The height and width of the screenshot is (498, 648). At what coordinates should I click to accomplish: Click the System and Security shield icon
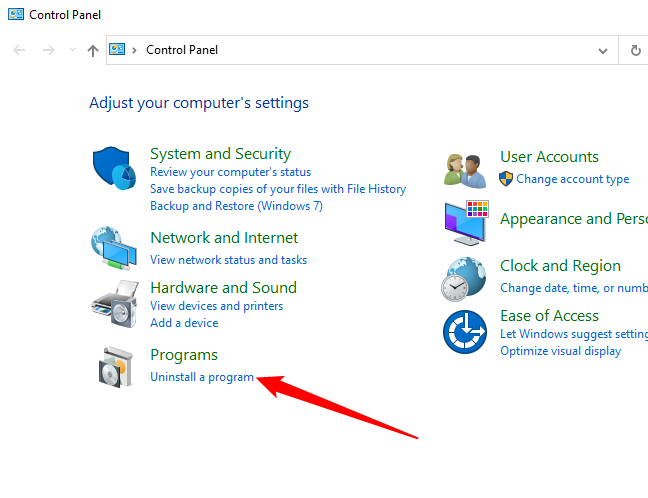[x=113, y=172]
